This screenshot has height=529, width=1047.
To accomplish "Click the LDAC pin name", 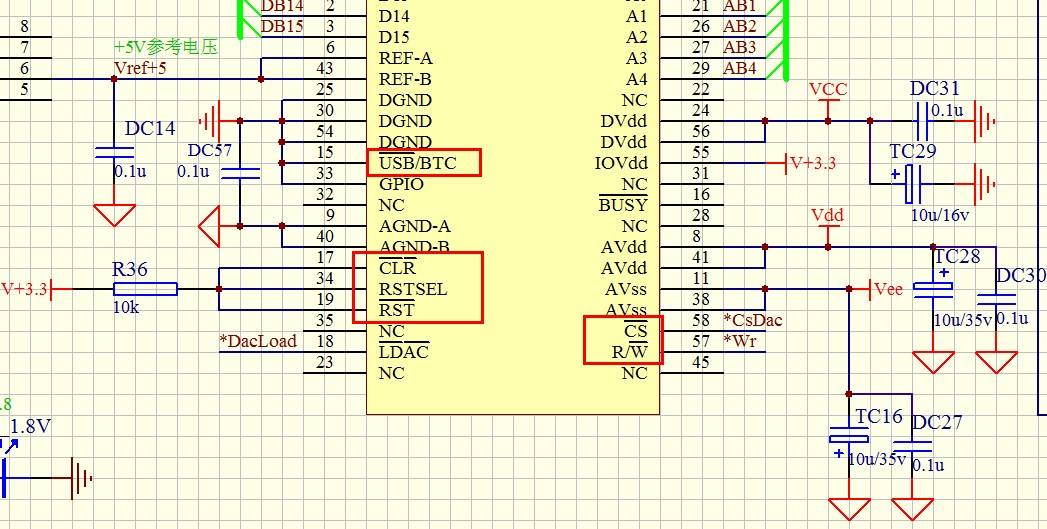I will coord(403,352).
